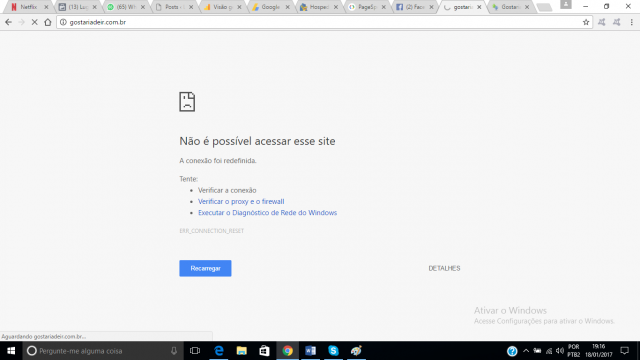Viewport: 640px width, 360px height.
Task: Close the active gostariadeir tab
Action: 479,7
